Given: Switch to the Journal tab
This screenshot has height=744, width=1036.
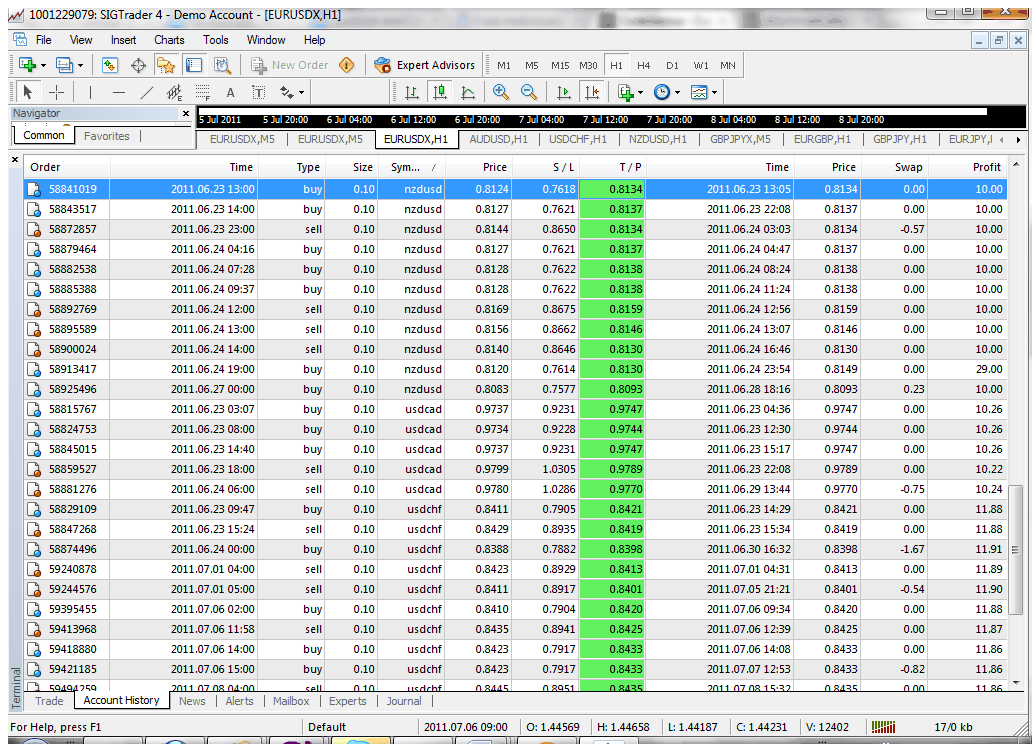Looking at the screenshot, I should coord(404,701).
